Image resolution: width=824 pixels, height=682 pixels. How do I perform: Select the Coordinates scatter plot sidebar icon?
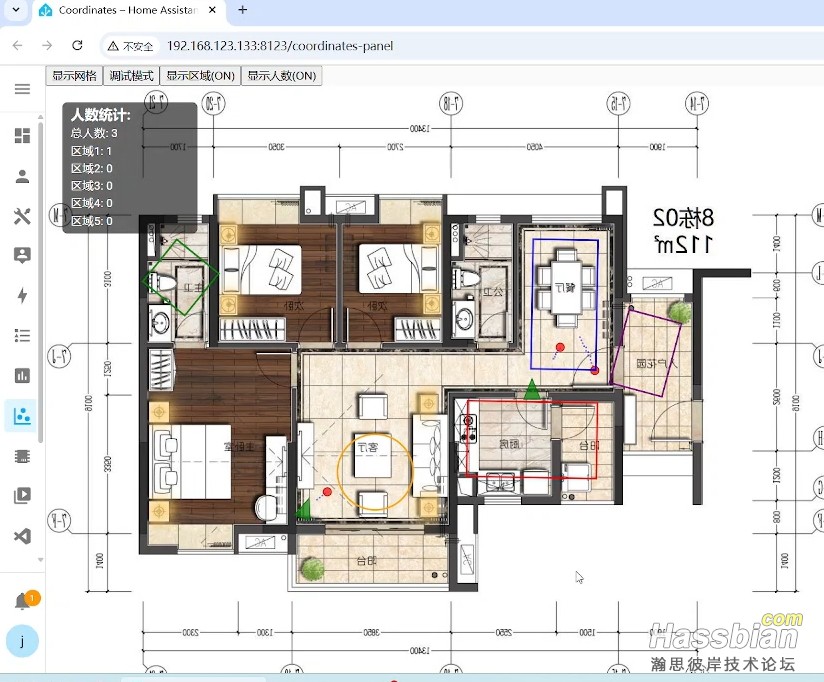point(22,416)
